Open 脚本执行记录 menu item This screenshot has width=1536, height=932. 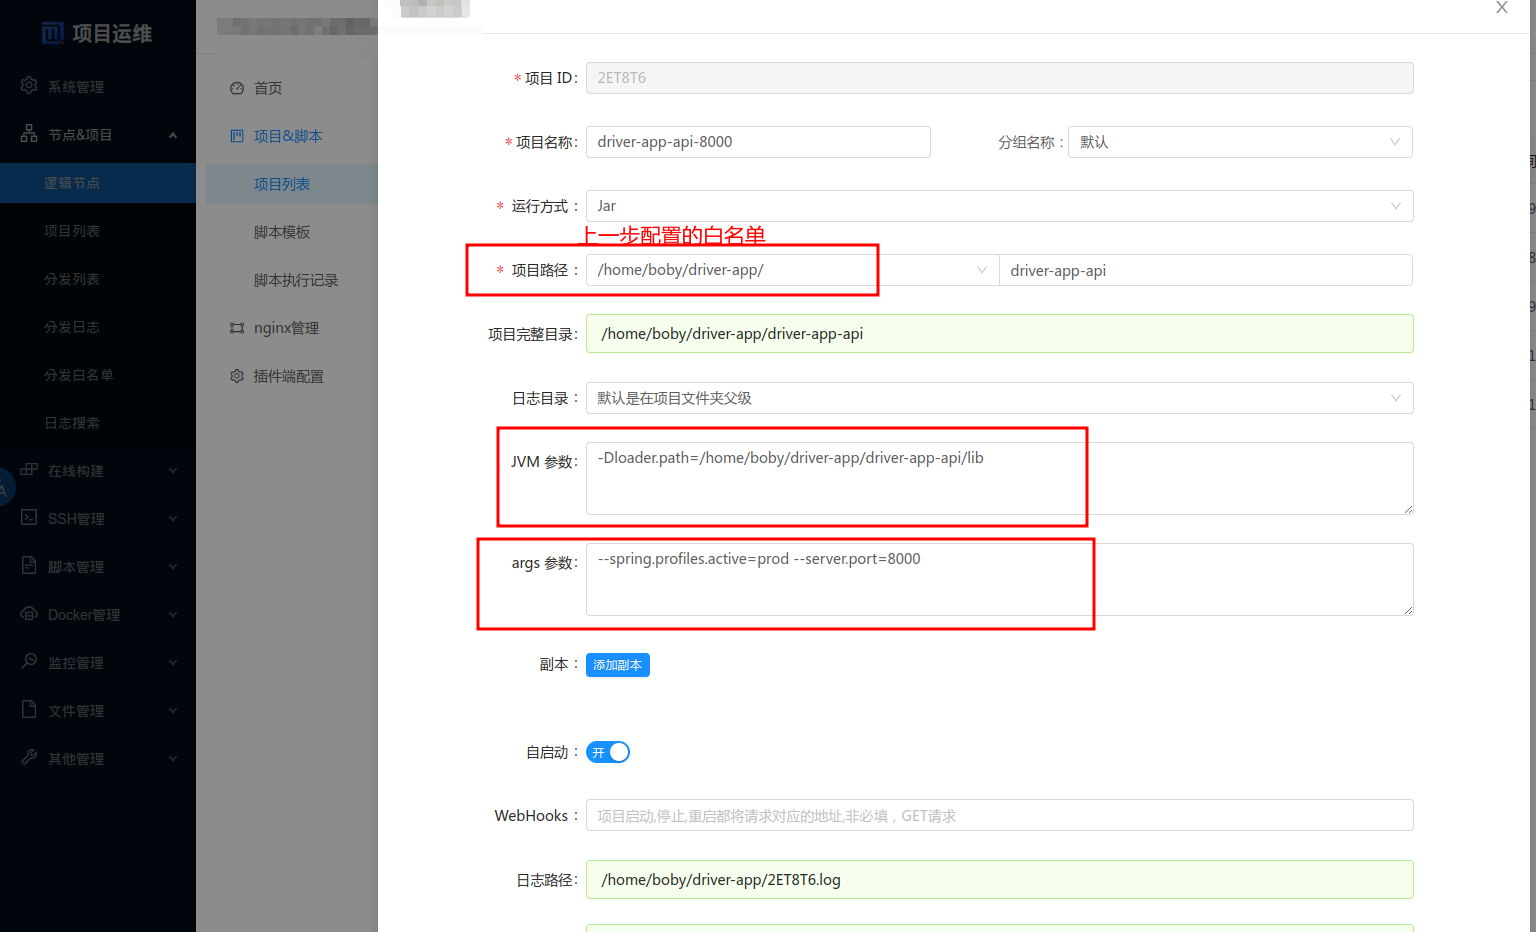click(x=296, y=280)
